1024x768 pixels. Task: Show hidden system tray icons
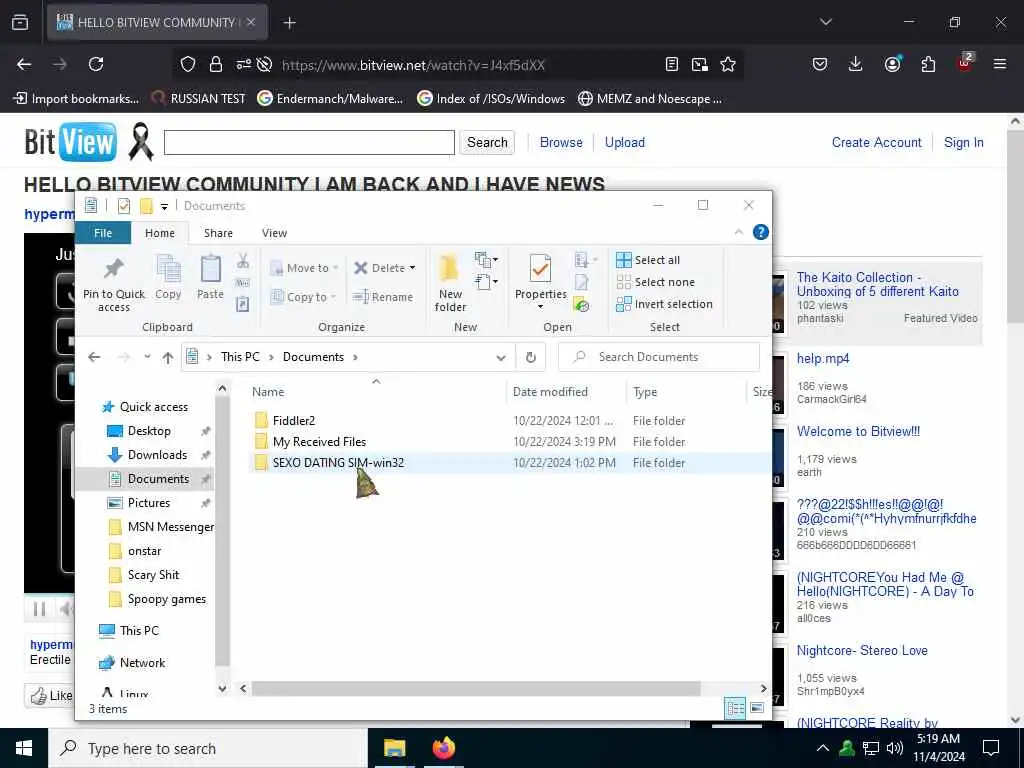pos(823,748)
